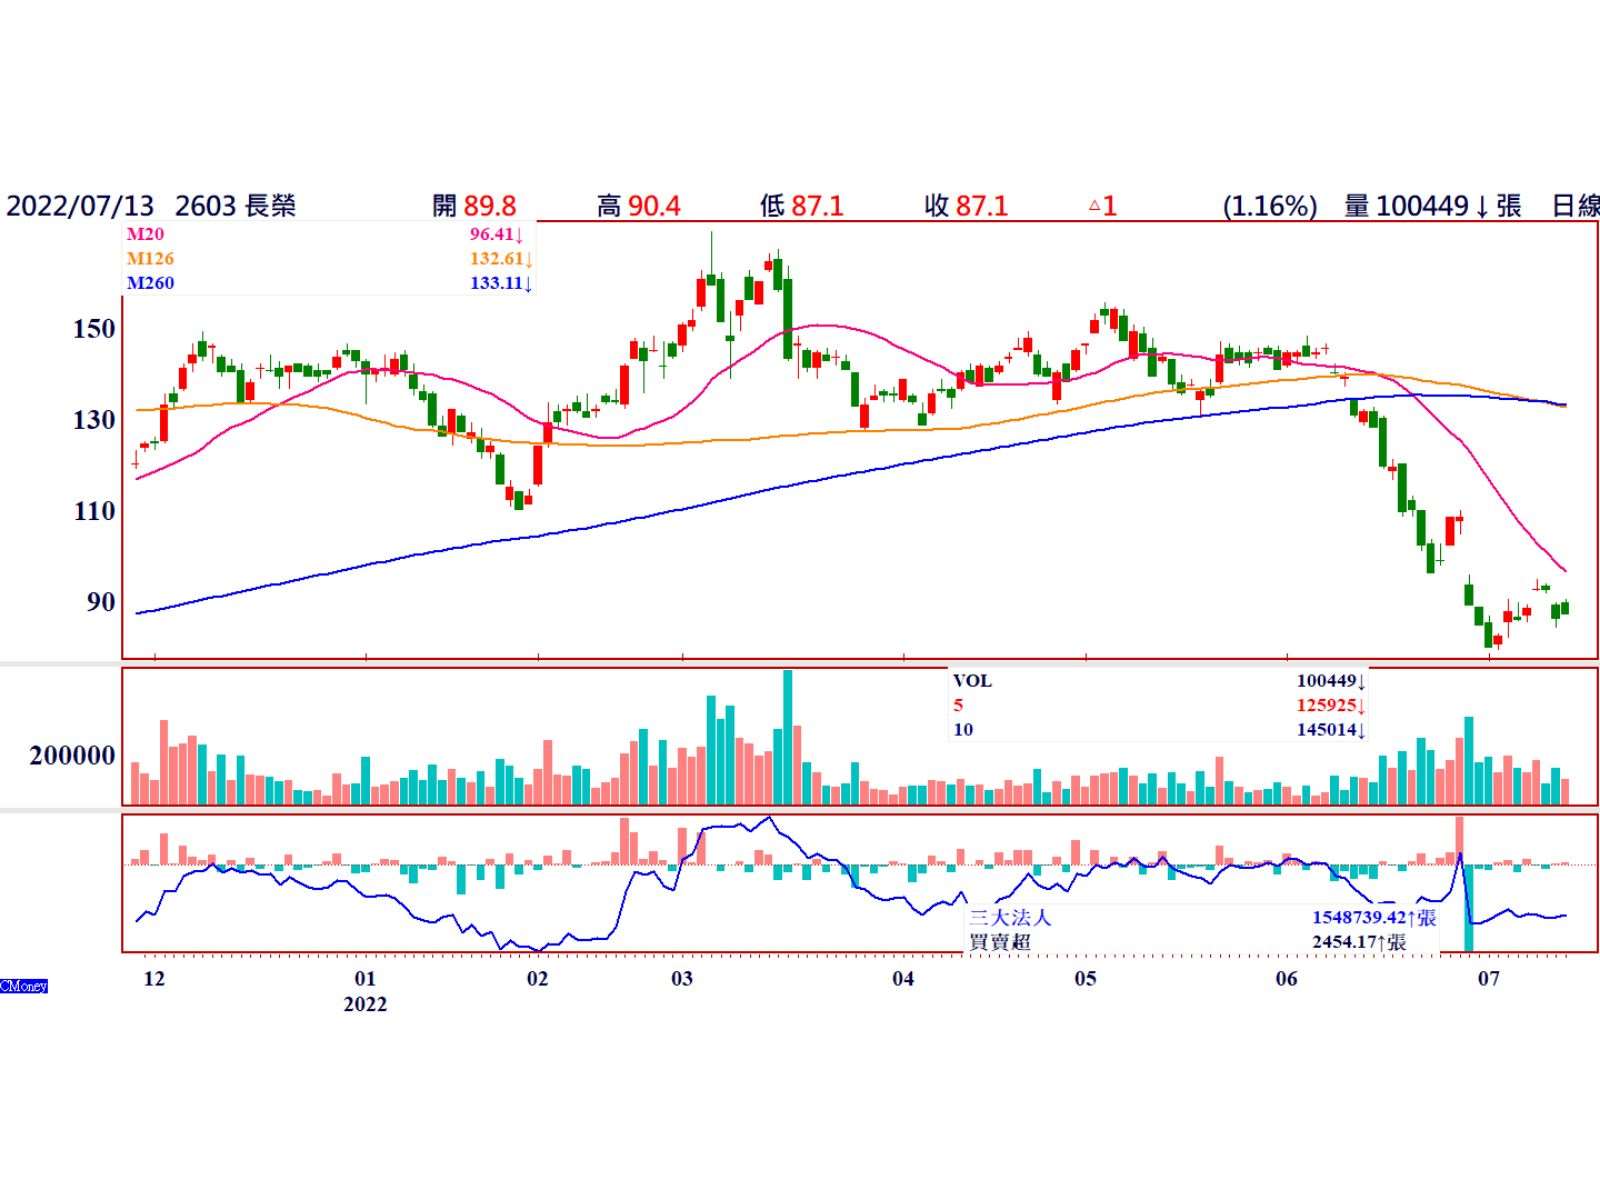Screen dimensions: 1600x1200
Task: Click the 買賣超 net buy/sell label
Action: tap(1000, 942)
